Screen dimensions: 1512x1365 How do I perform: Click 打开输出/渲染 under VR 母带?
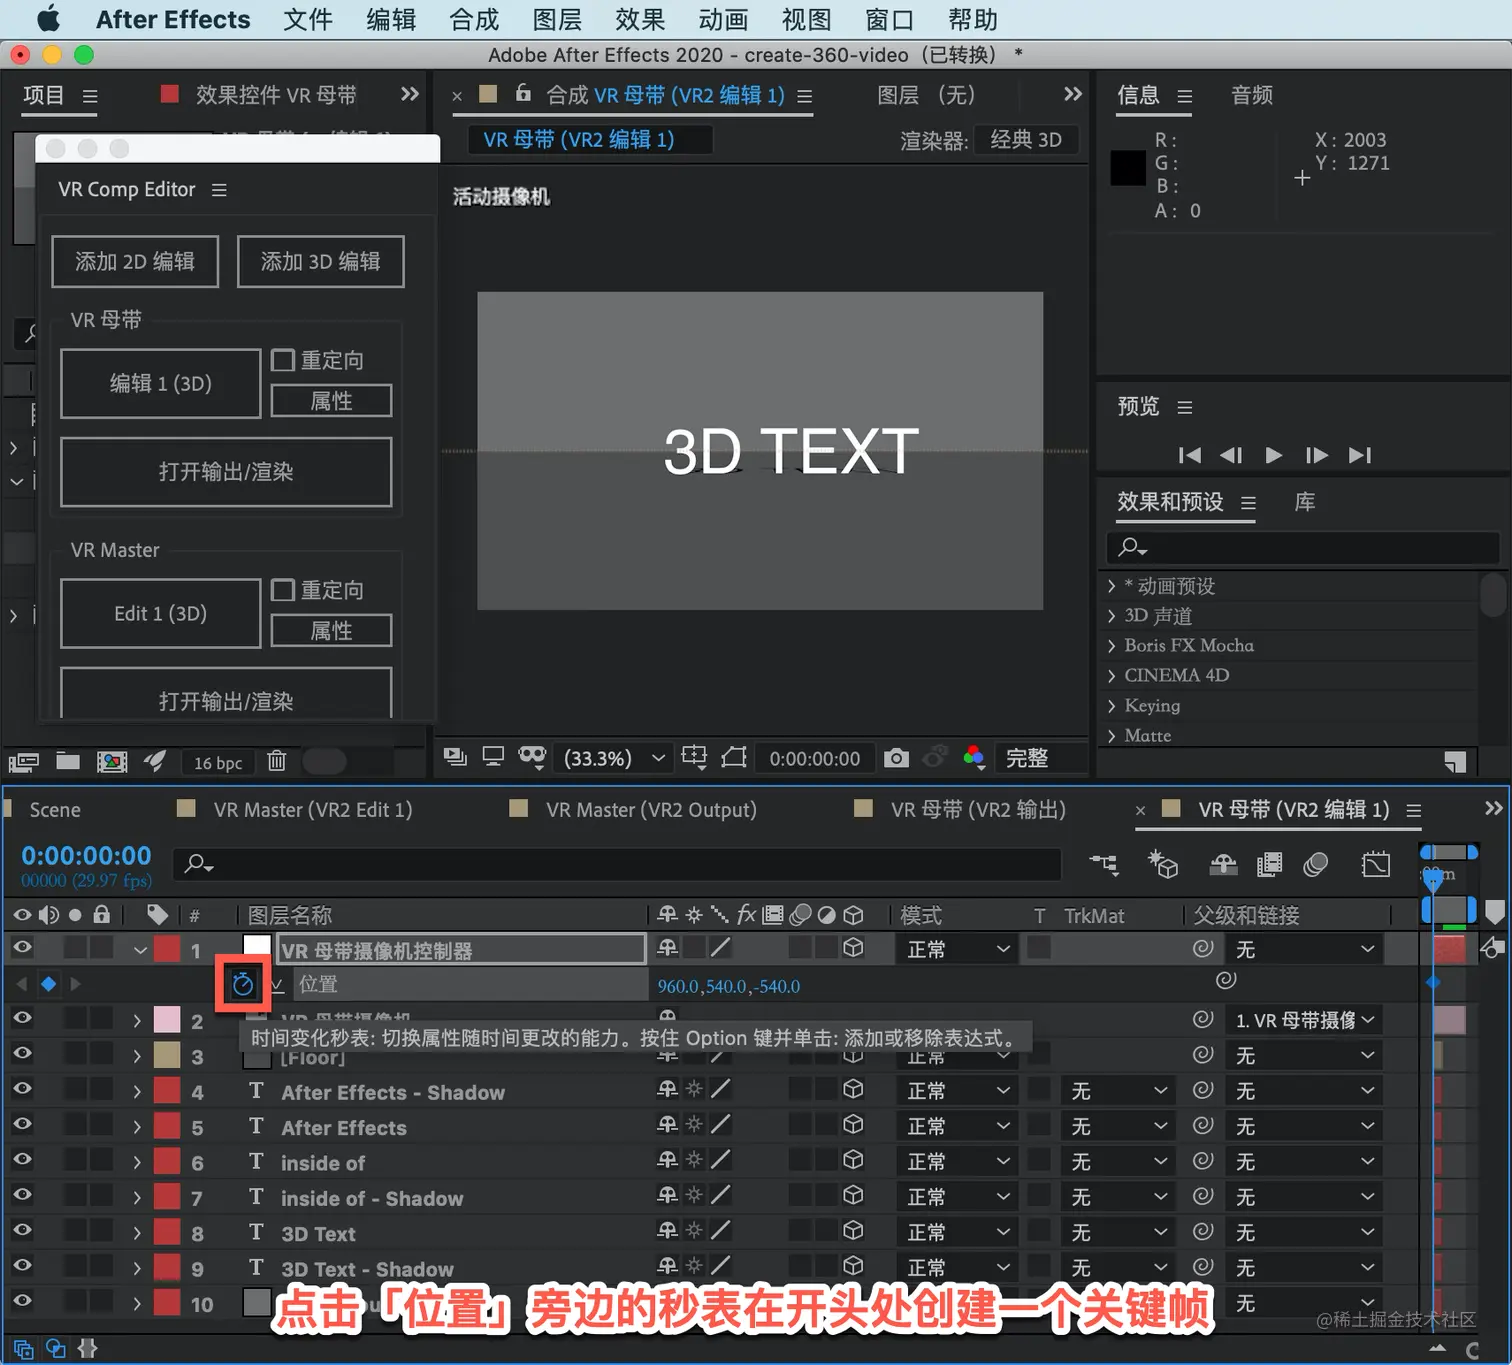(x=226, y=472)
